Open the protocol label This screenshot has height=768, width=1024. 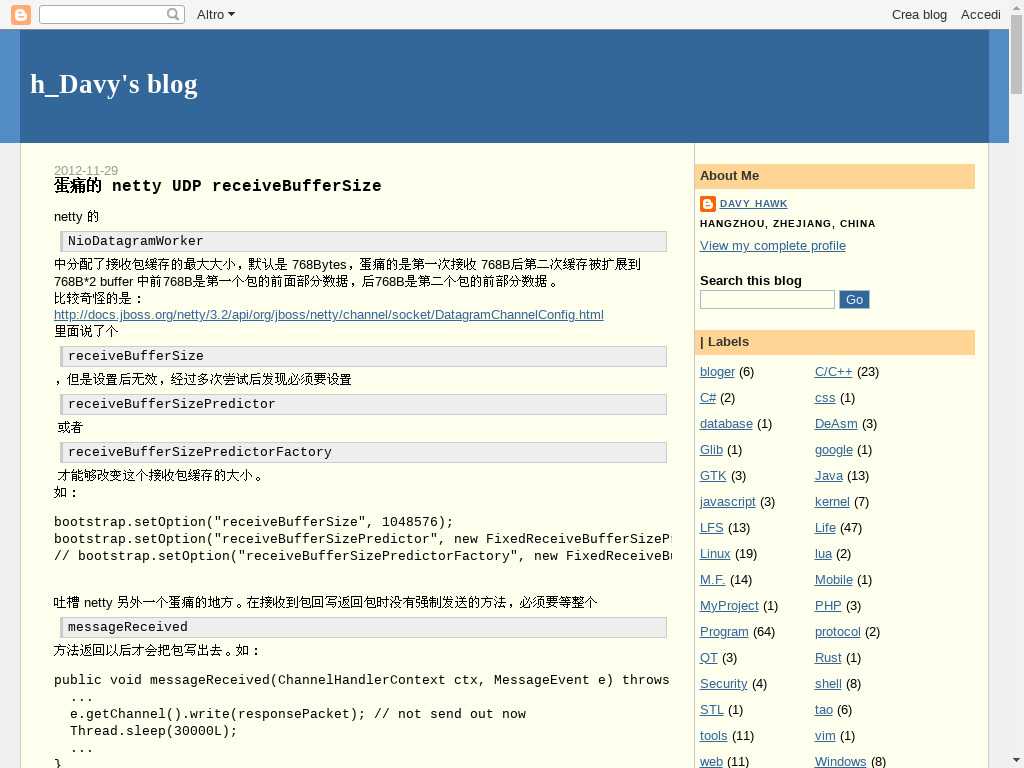[x=837, y=632]
